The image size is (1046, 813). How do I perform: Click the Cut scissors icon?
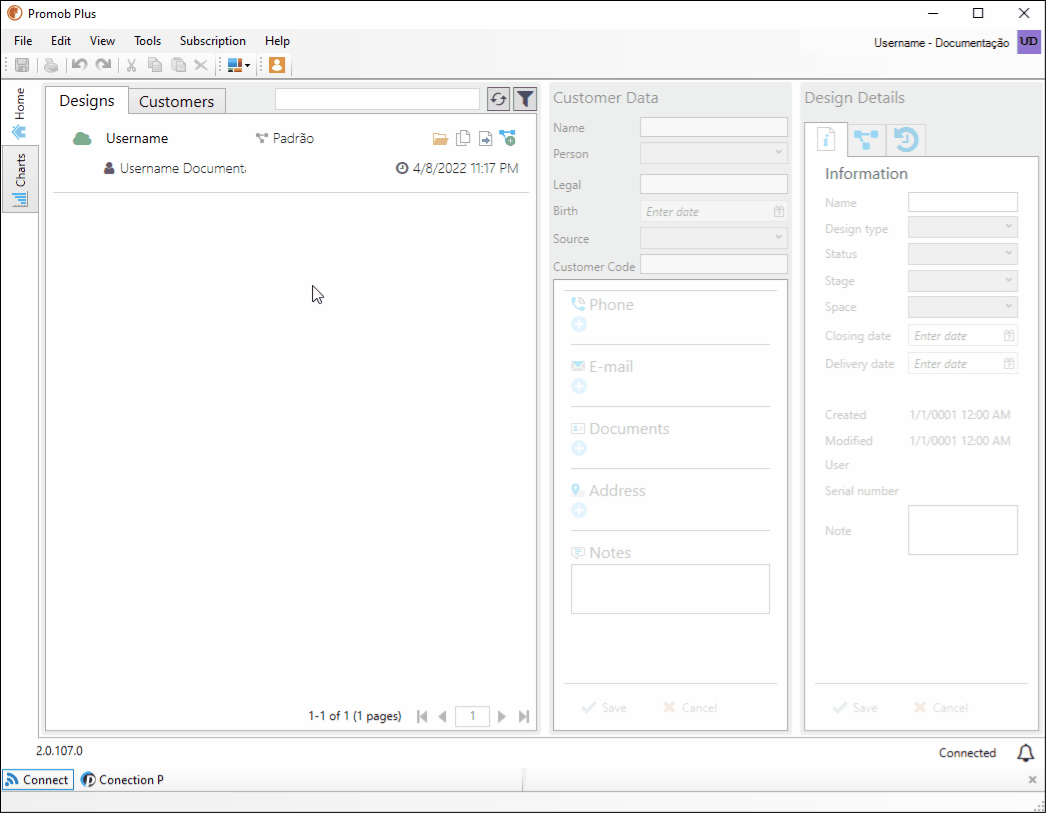pyautogui.click(x=131, y=65)
